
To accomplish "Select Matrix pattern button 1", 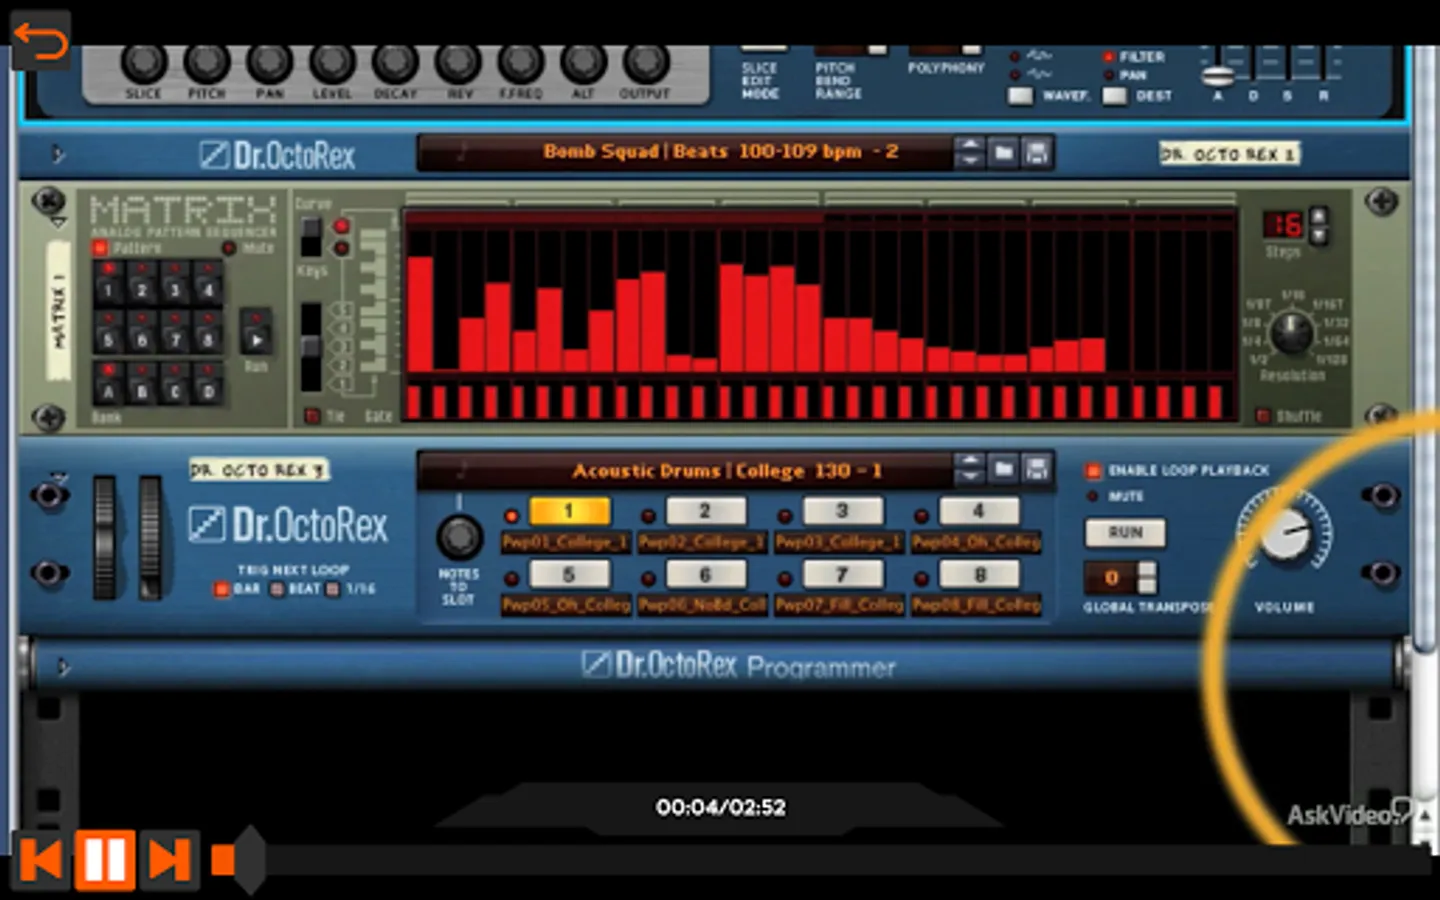I will coord(109,283).
